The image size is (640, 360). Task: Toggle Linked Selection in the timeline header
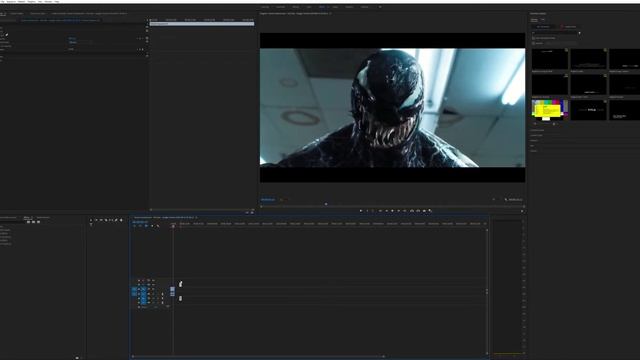(x=146, y=226)
